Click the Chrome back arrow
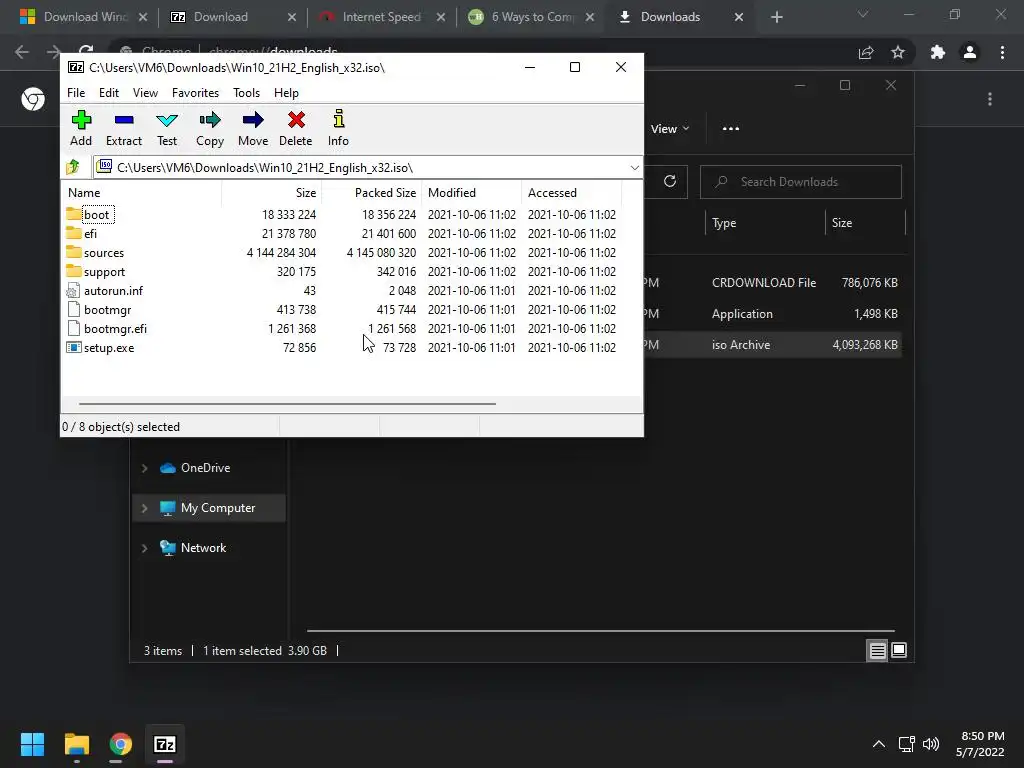1024x768 pixels. [x=22, y=52]
